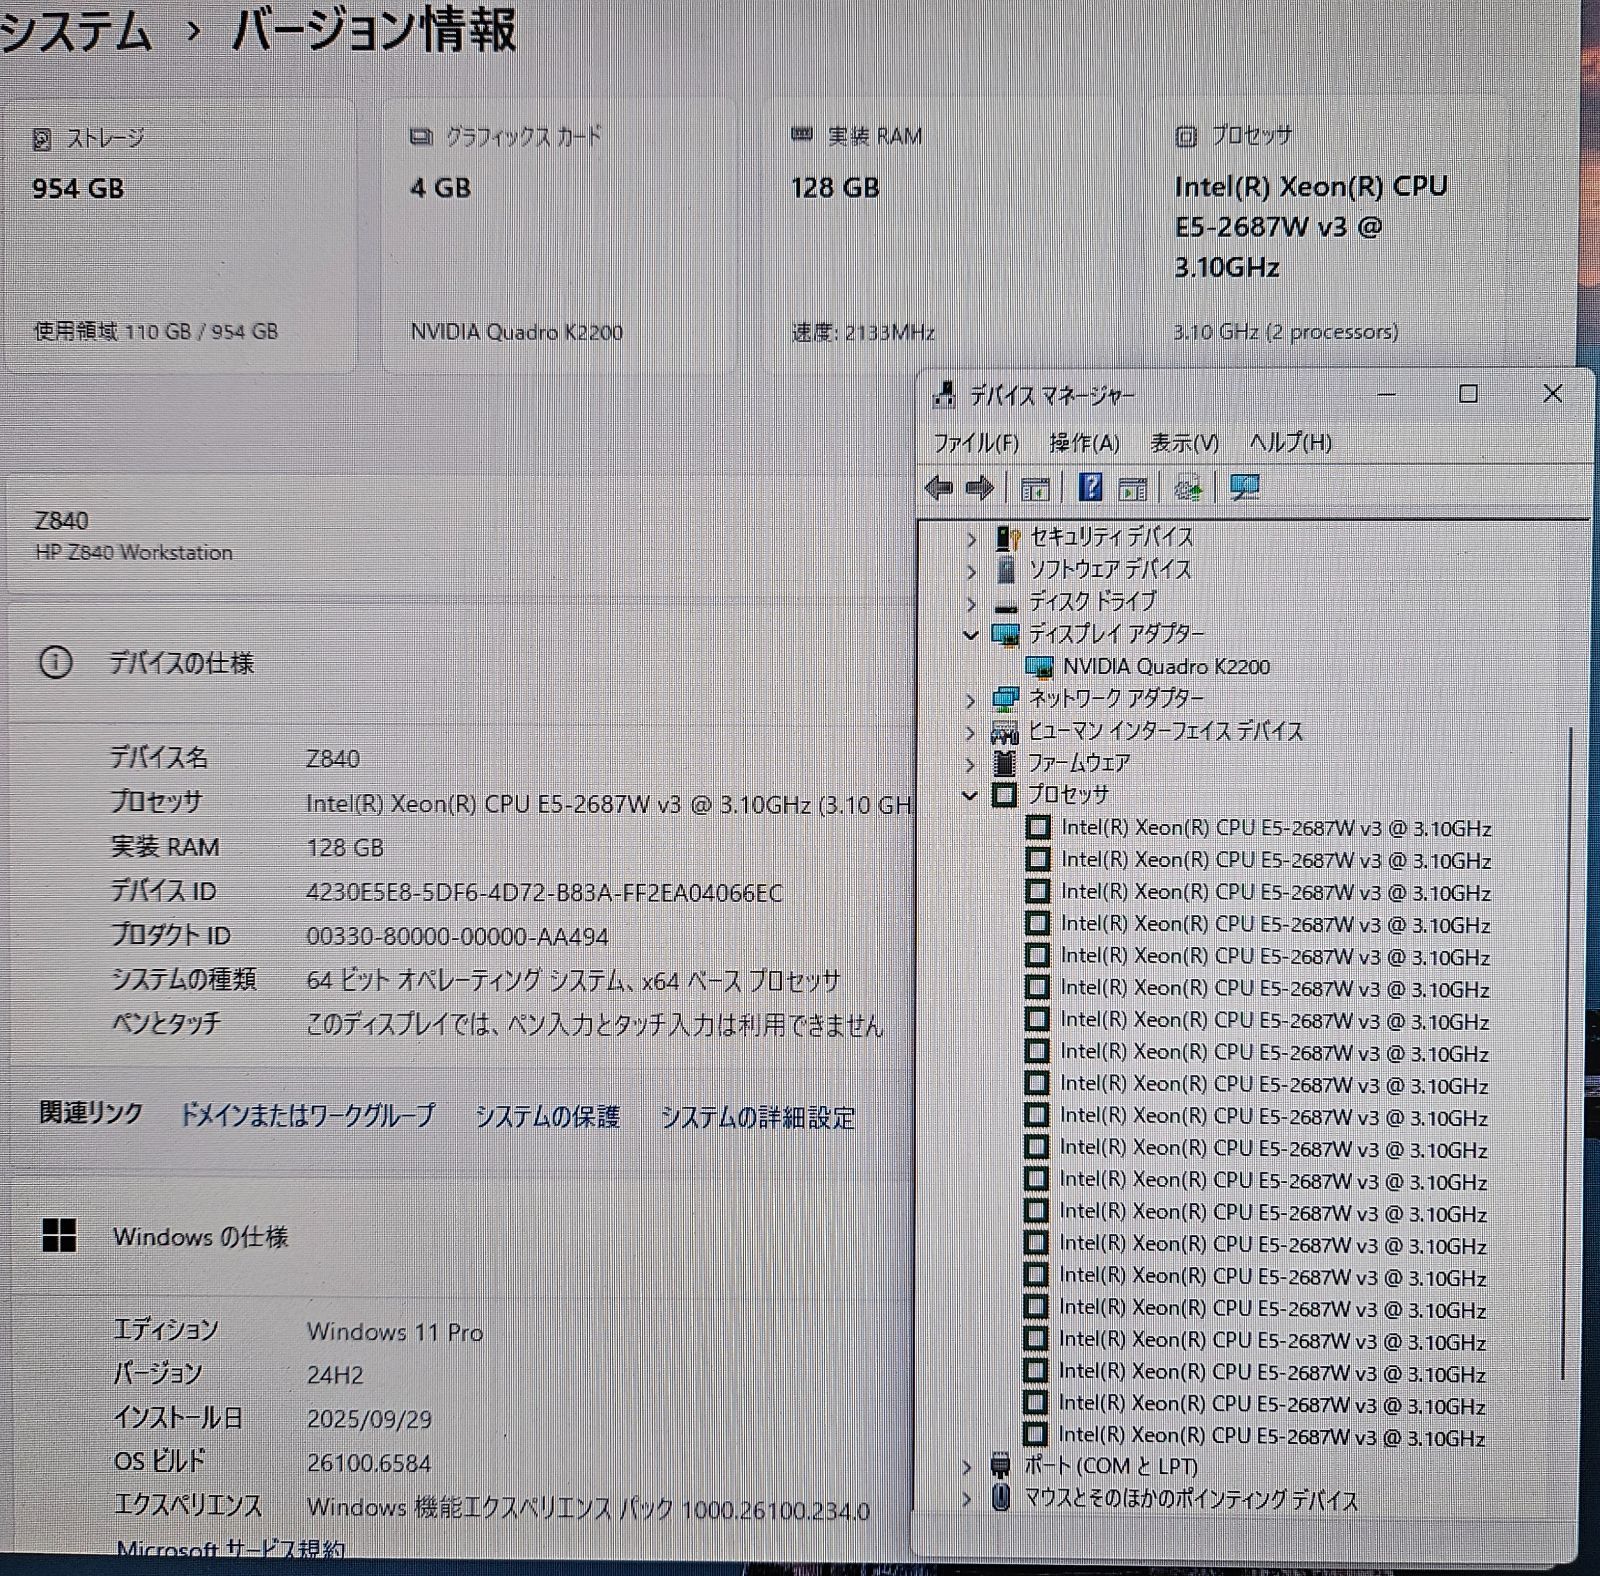
Task: Click the システムの詳細設定 link
Action: [x=760, y=1119]
